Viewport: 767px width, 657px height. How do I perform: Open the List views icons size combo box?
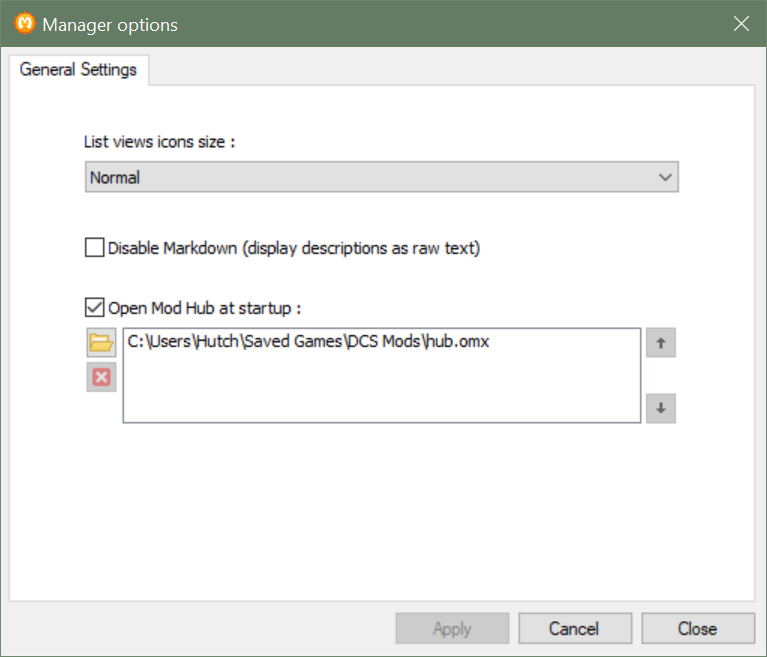point(382,177)
